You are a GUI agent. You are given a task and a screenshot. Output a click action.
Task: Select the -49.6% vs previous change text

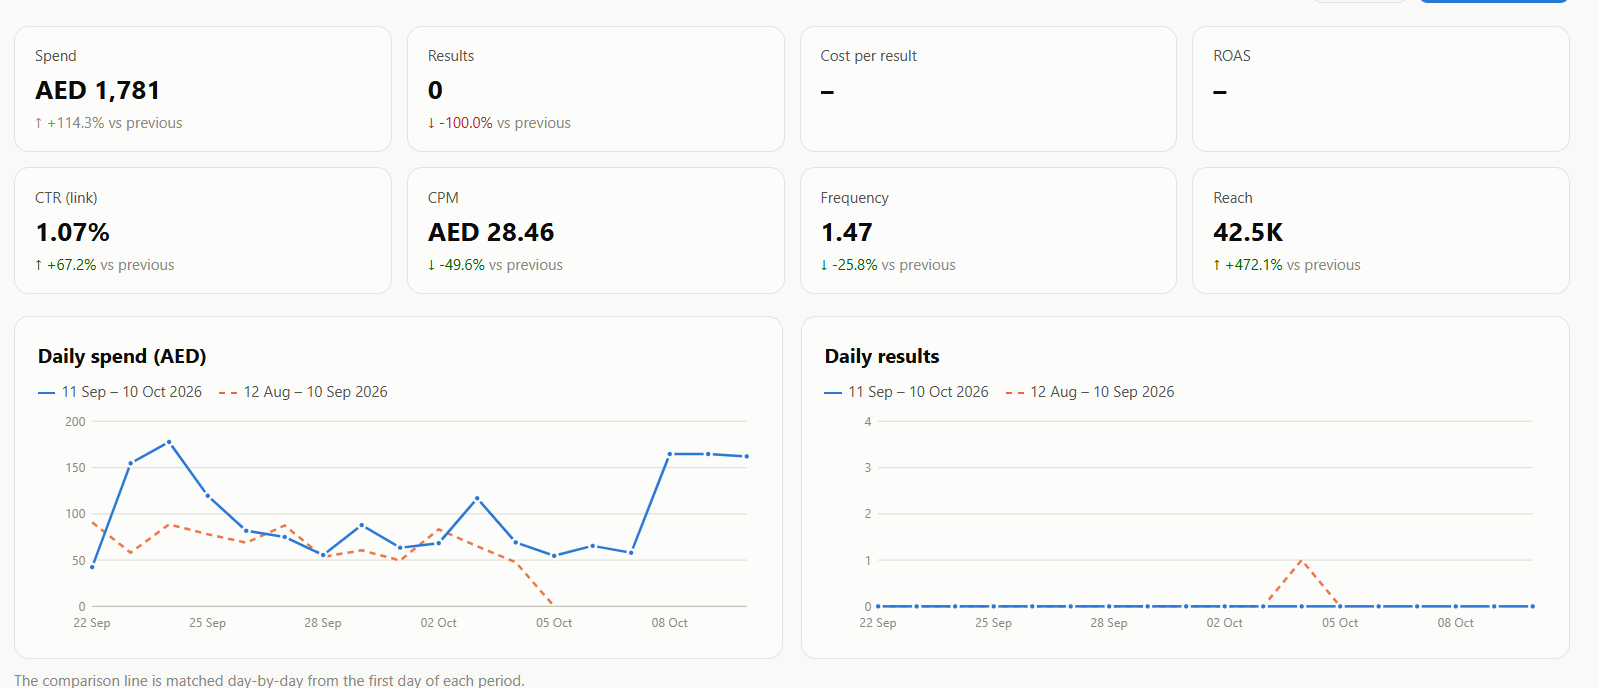pyautogui.click(x=495, y=265)
